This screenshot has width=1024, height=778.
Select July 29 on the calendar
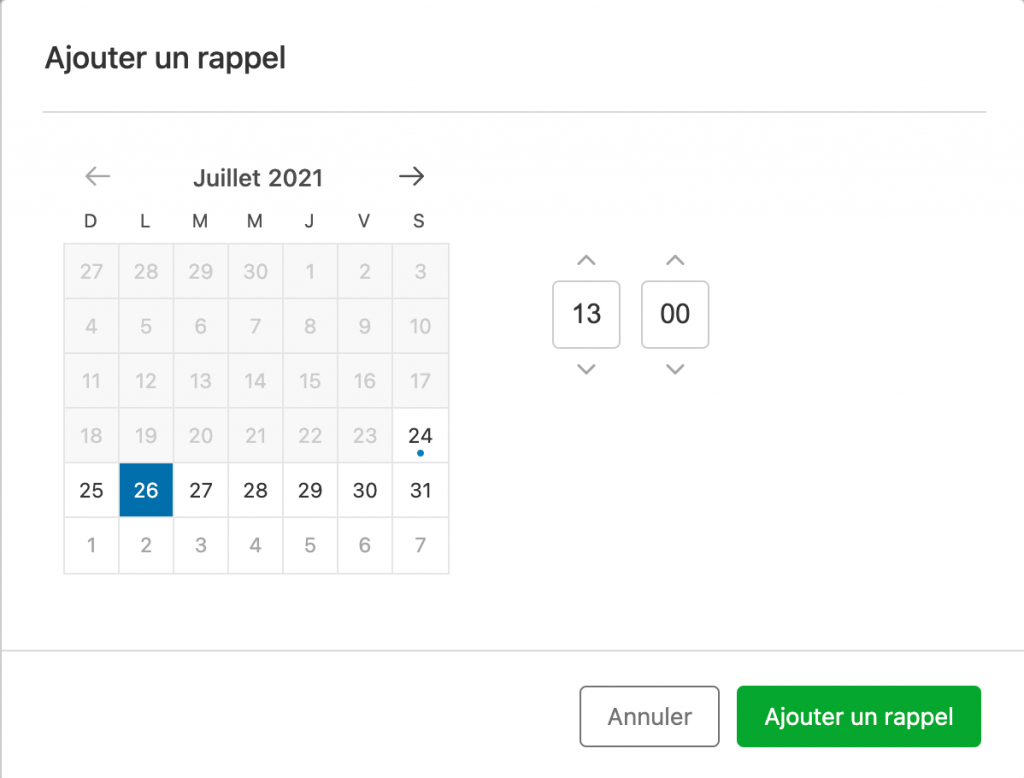[310, 491]
